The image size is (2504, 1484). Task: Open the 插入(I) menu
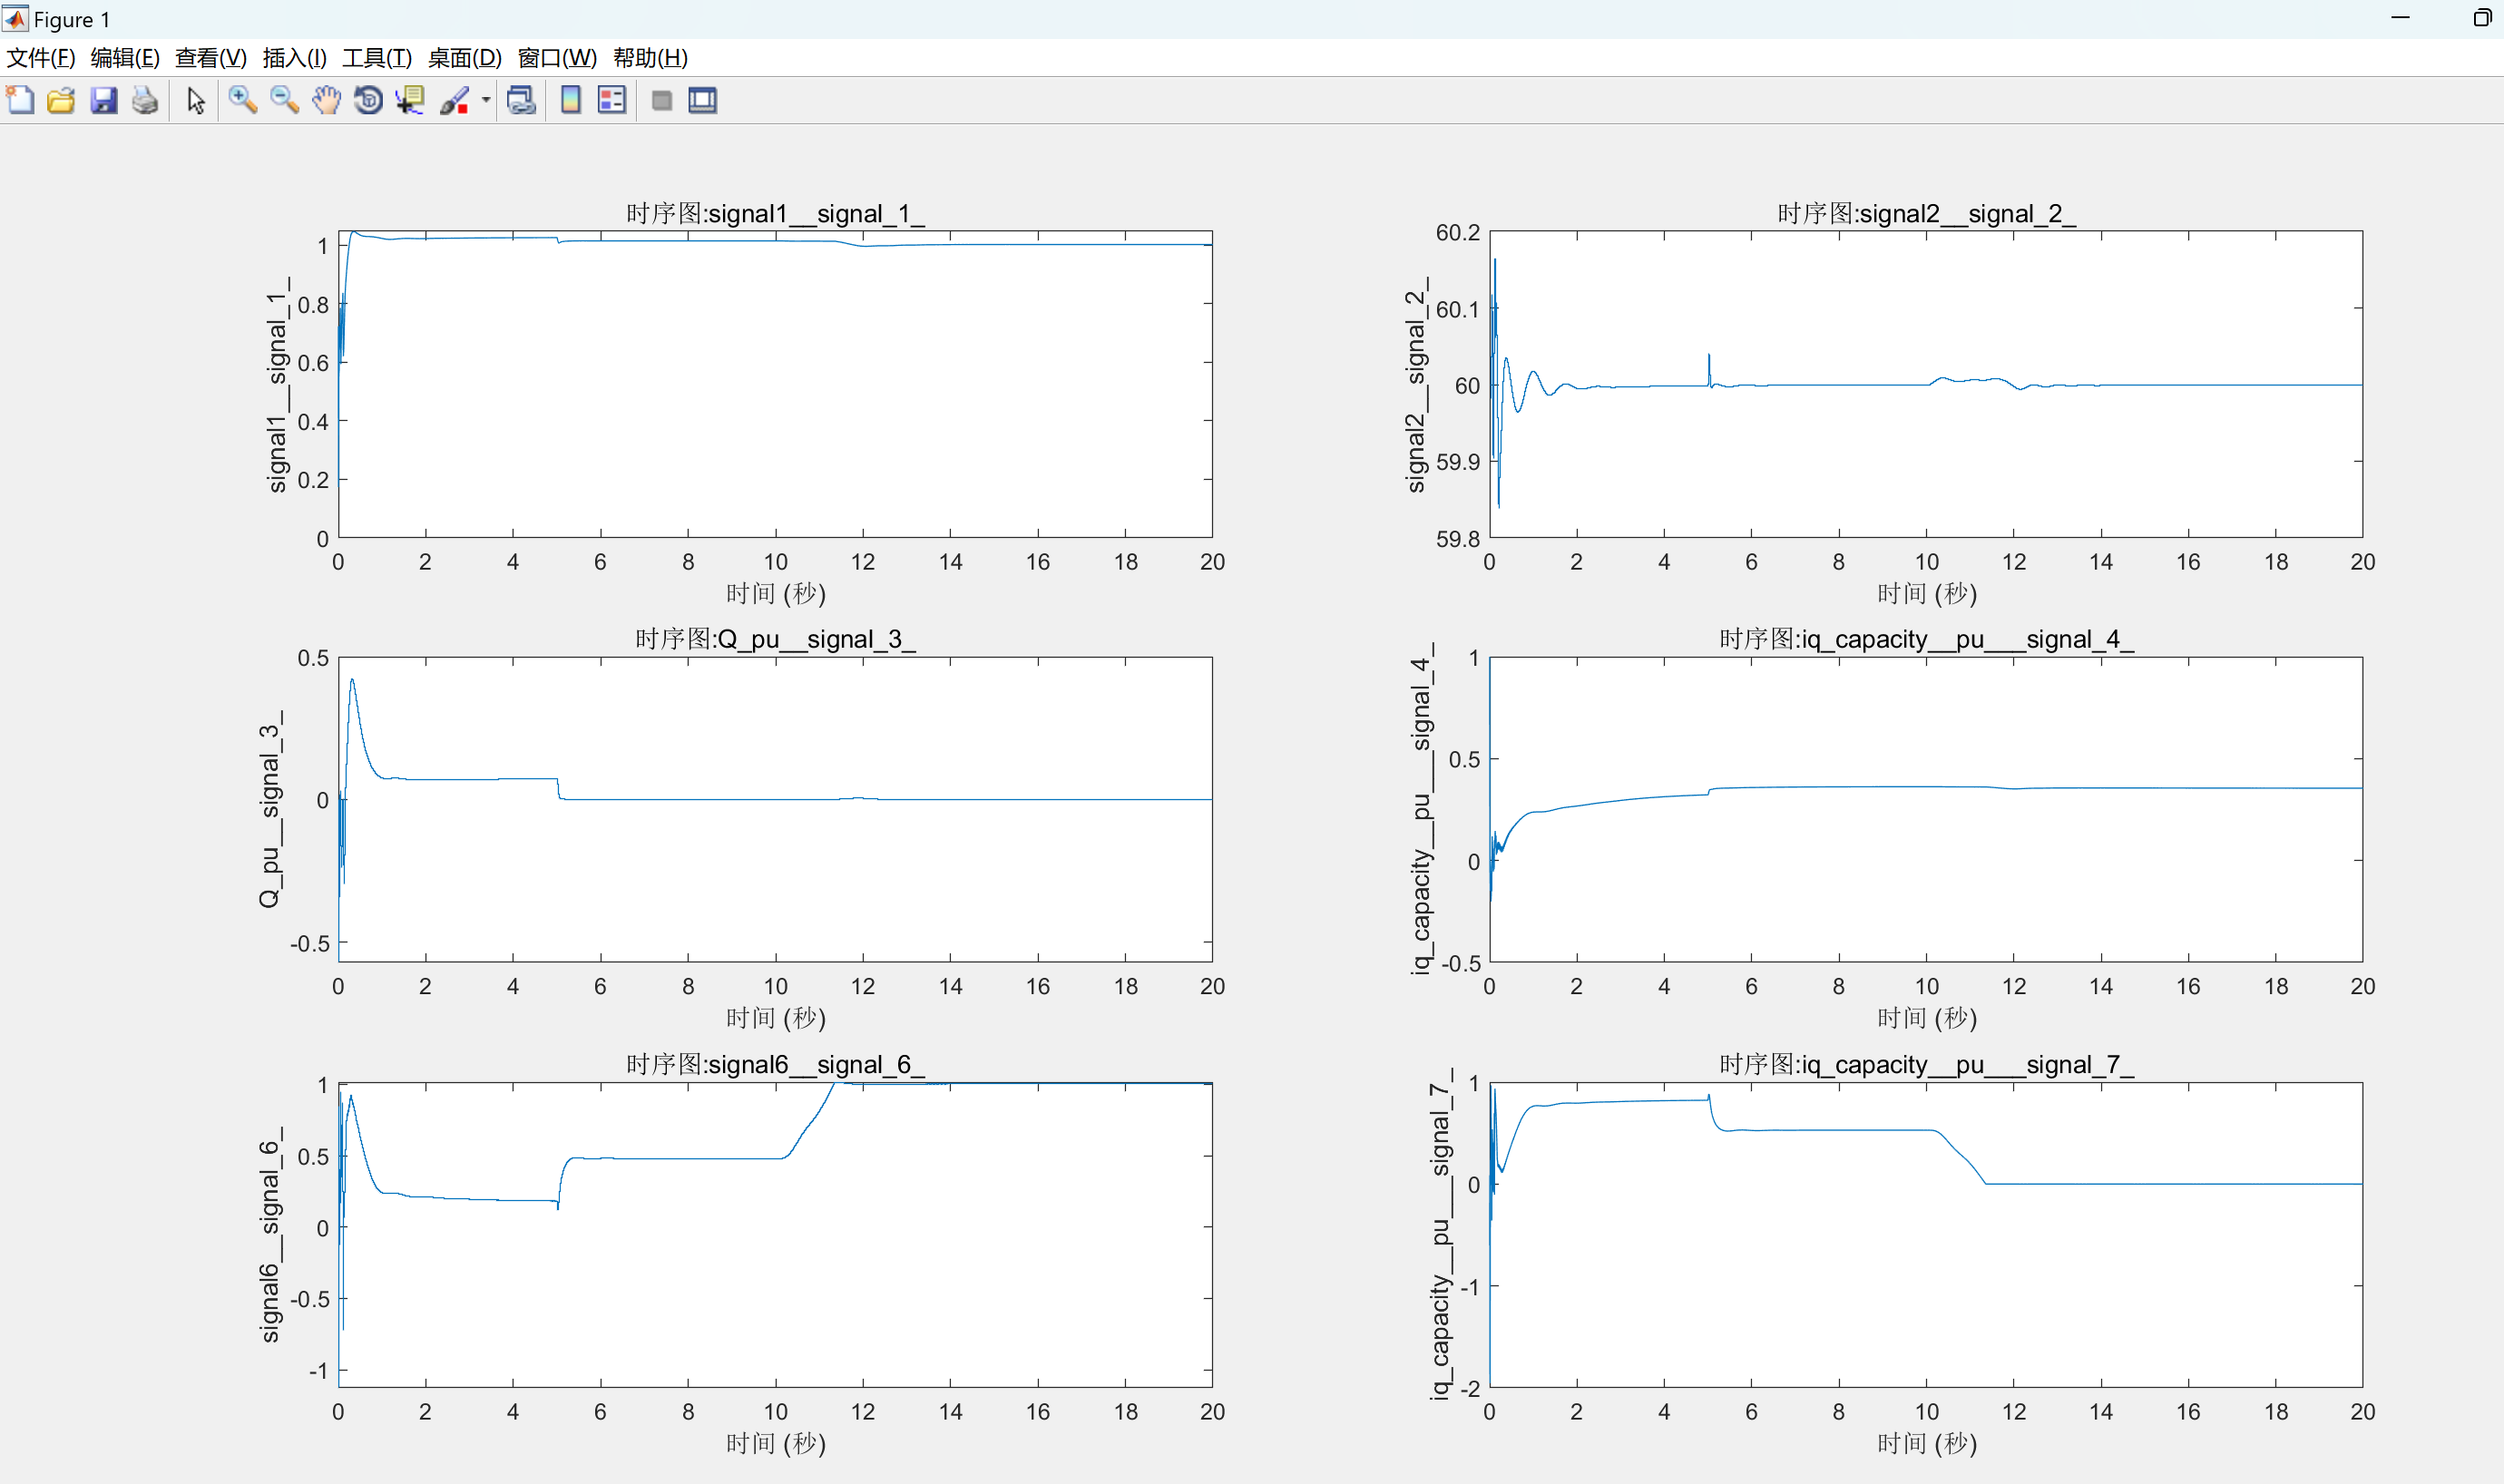[294, 58]
